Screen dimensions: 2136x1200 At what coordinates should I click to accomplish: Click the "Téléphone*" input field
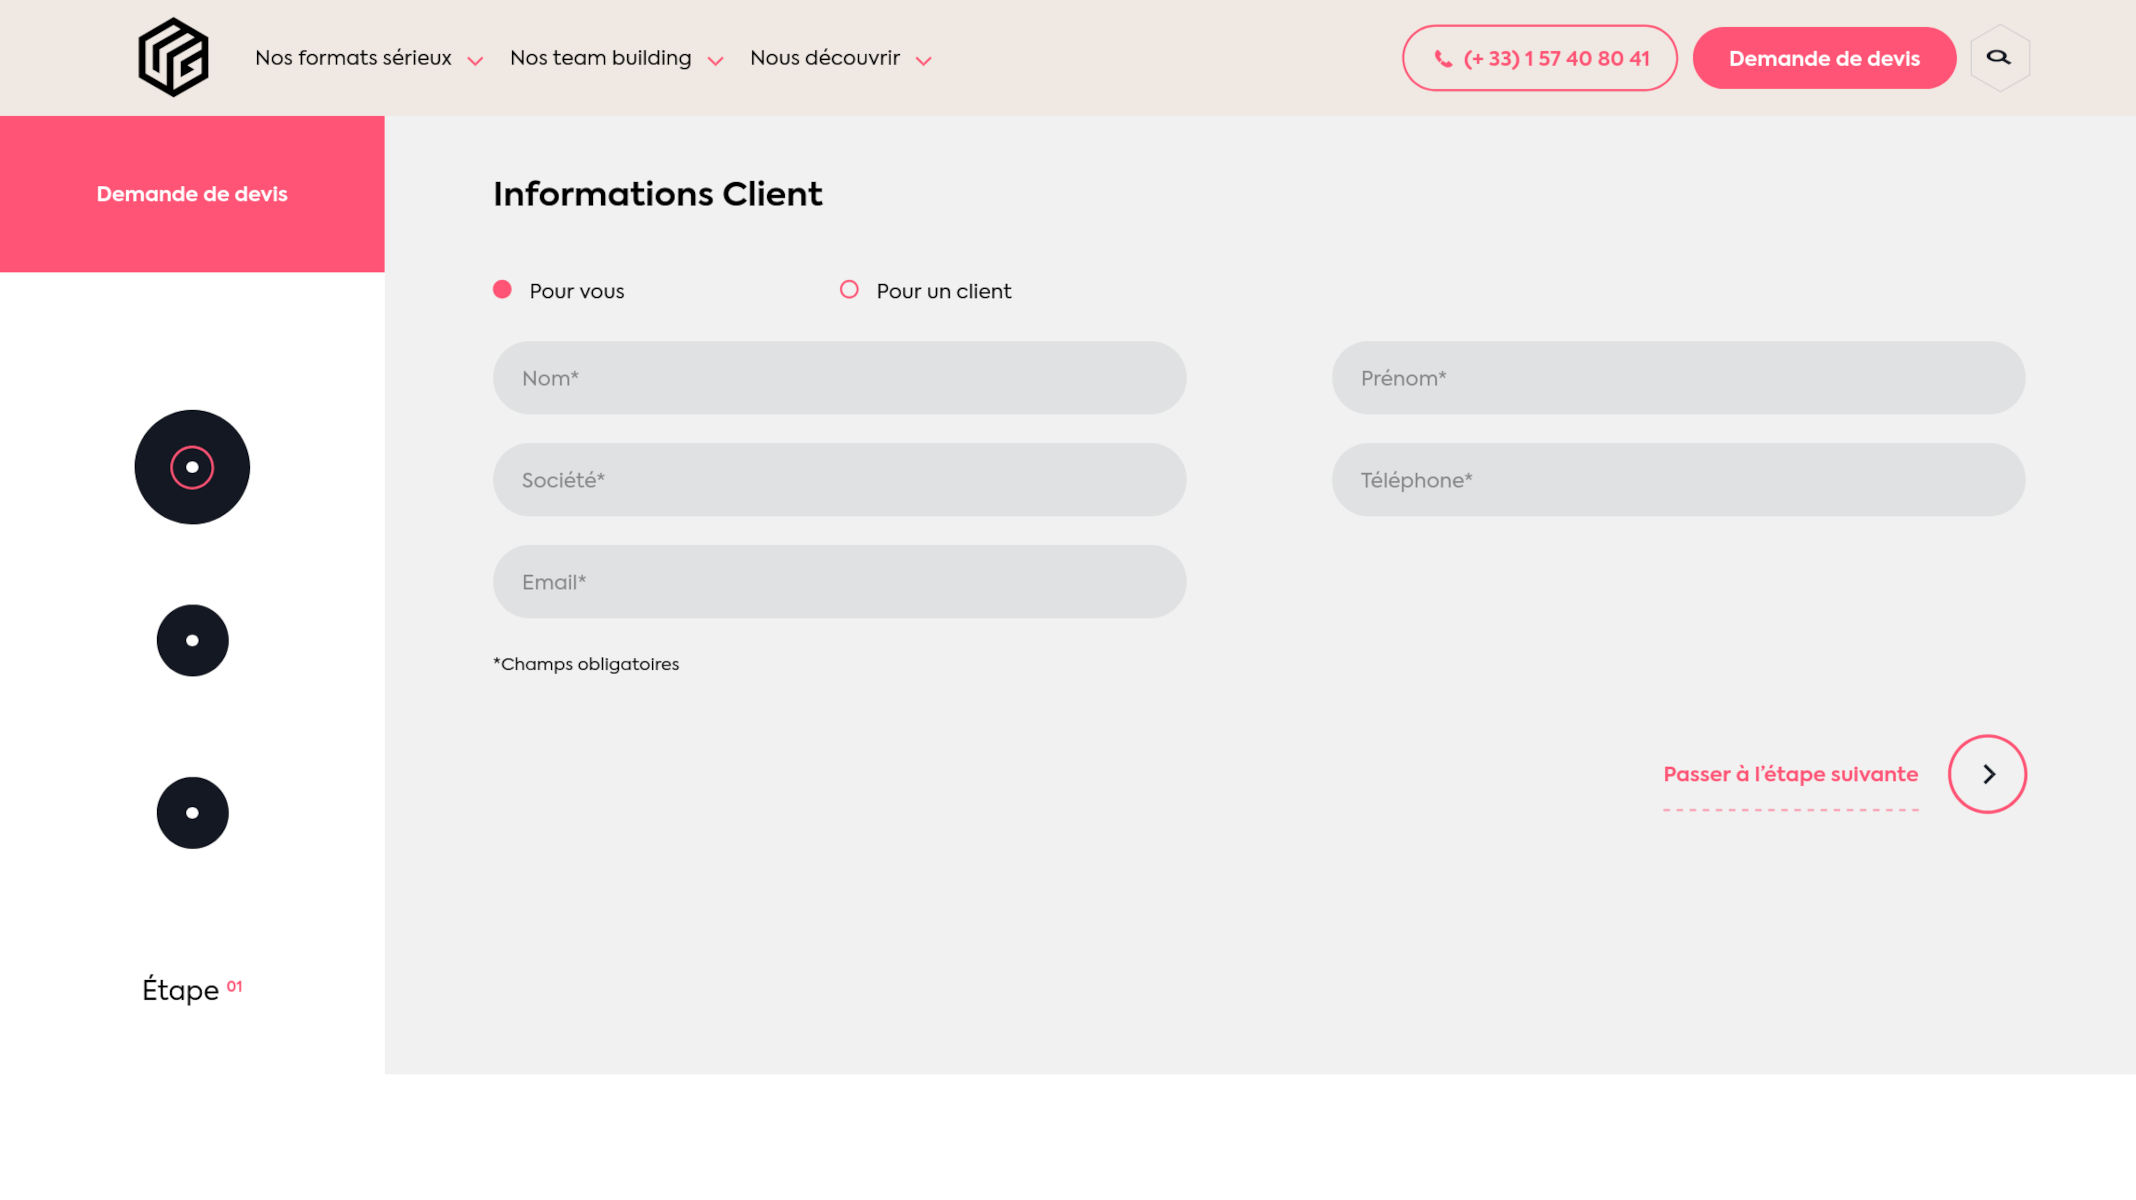1677,480
